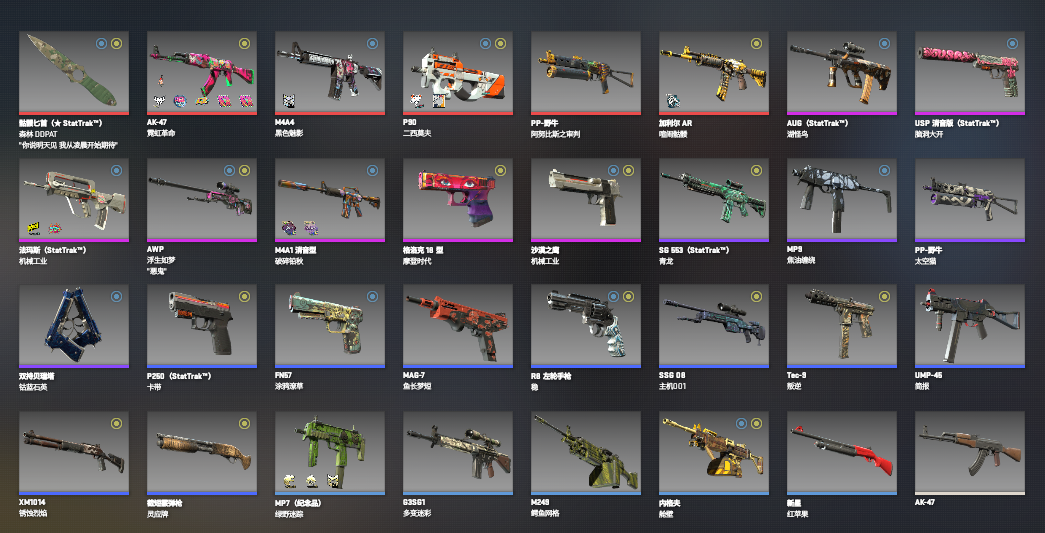
Task: Click the blue CT badge on USP-S
Action: click(x=1012, y=43)
